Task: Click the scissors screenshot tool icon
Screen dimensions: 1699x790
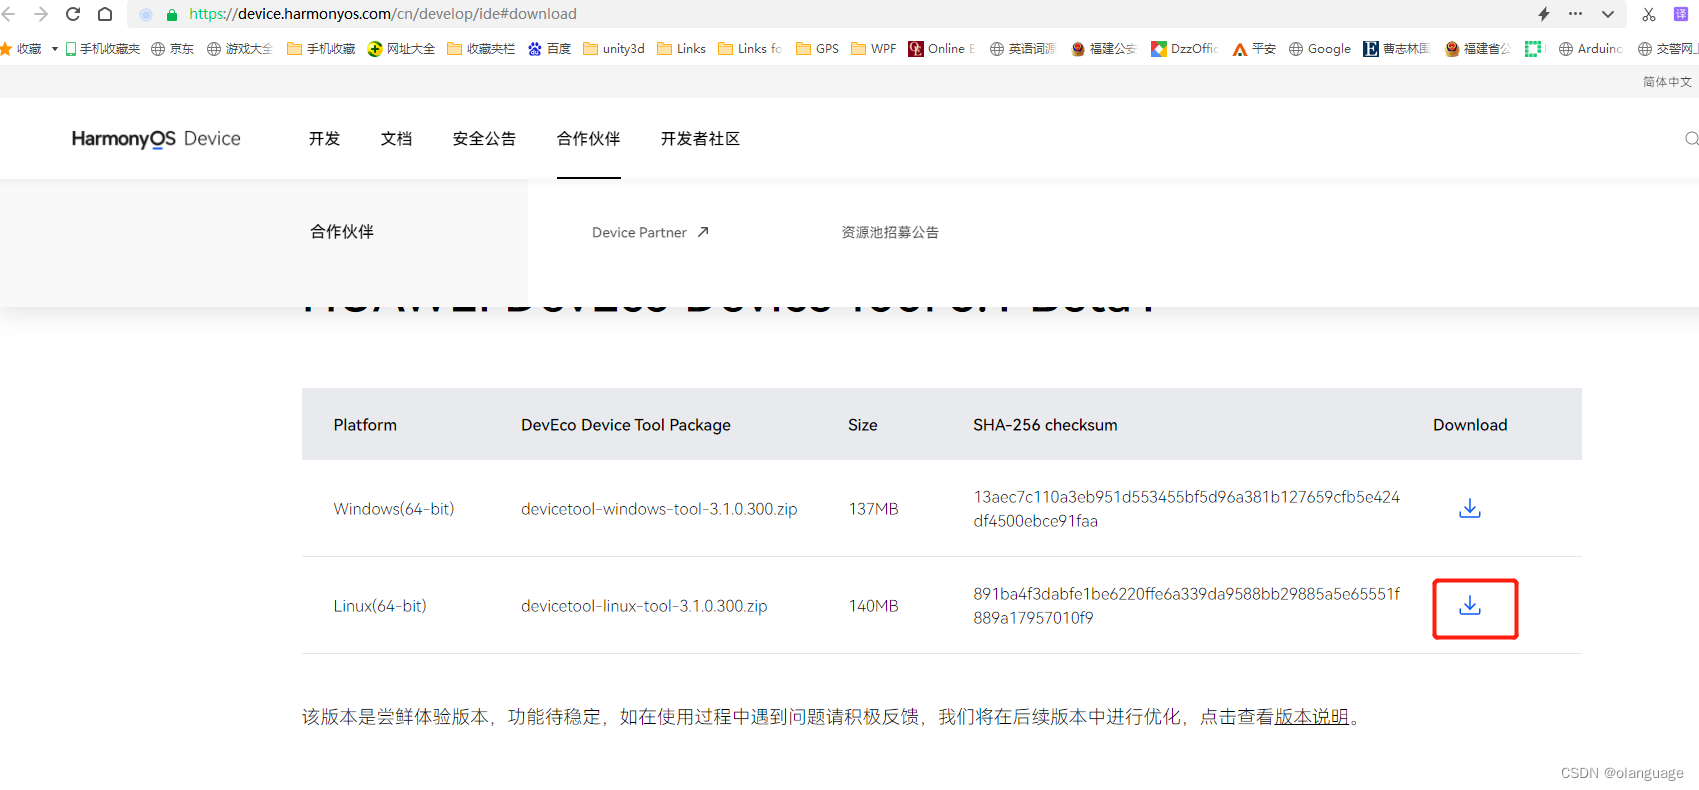Action: [1649, 14]
